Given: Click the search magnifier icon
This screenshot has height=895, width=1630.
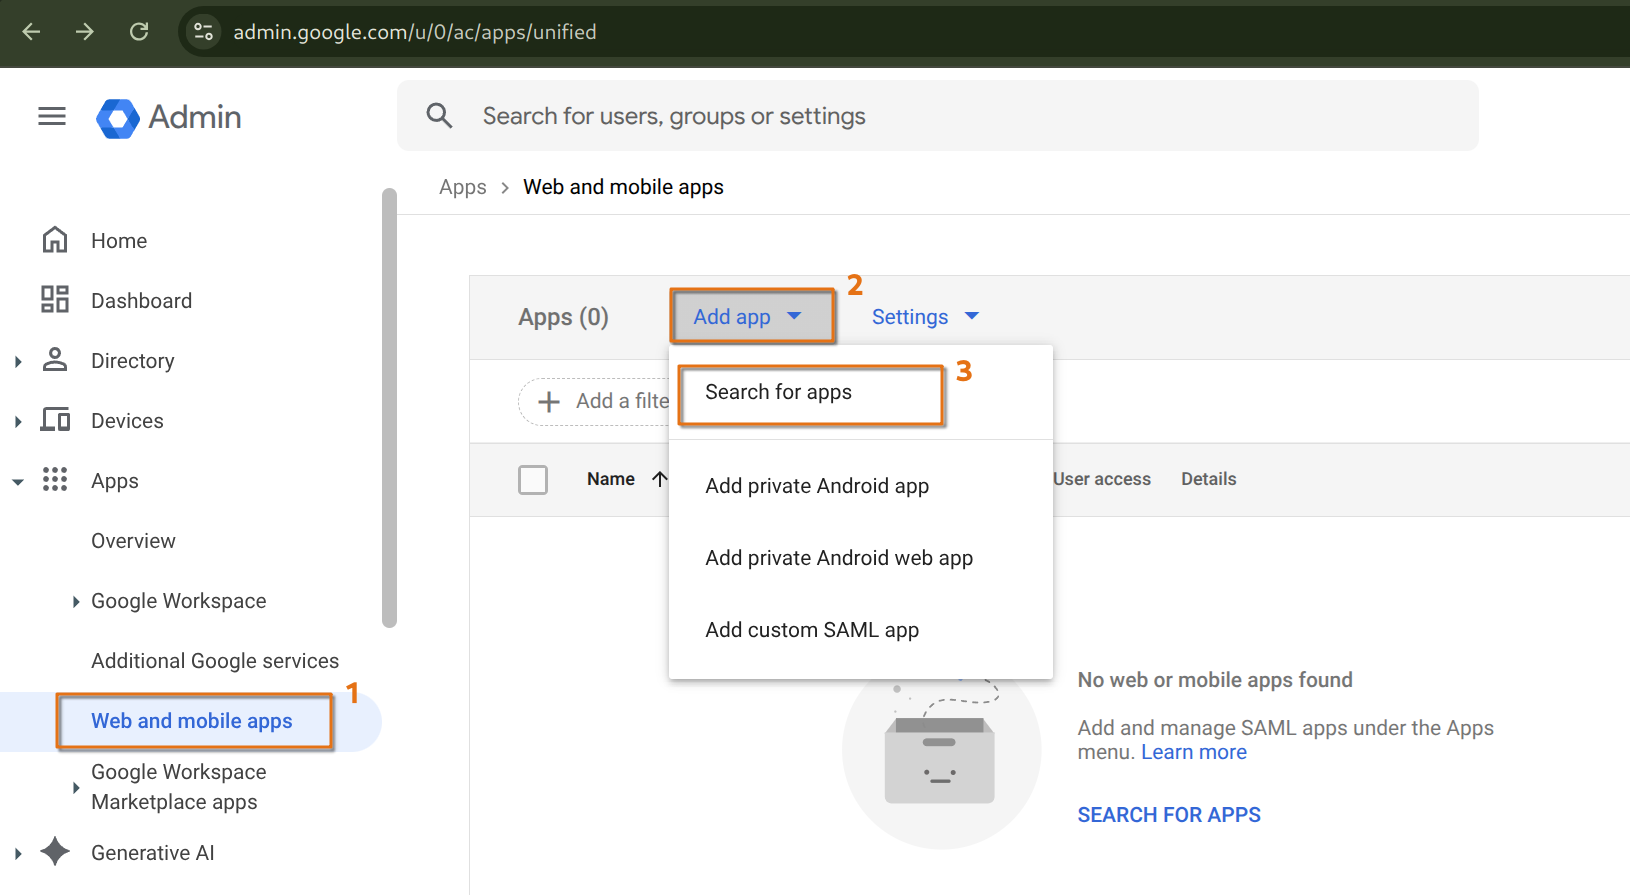Looking at the screenshot, I should pos(439,116).
